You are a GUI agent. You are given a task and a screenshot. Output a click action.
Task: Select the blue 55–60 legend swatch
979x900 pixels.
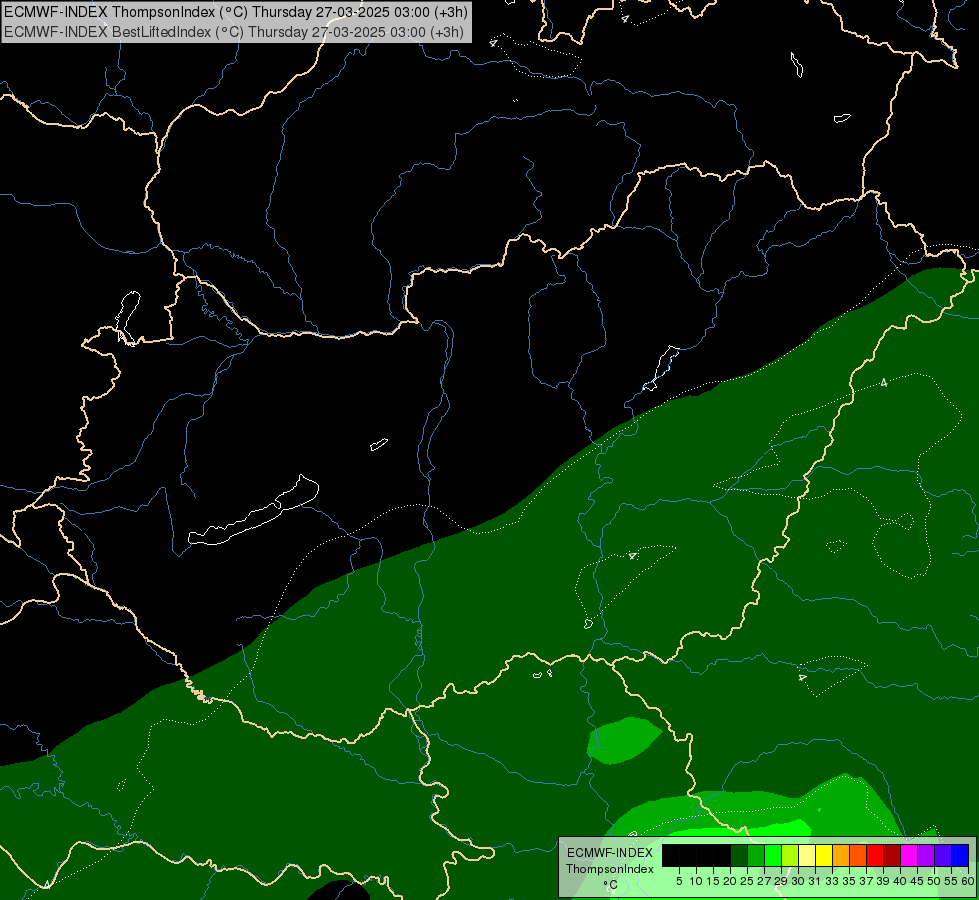coord(960,855)
